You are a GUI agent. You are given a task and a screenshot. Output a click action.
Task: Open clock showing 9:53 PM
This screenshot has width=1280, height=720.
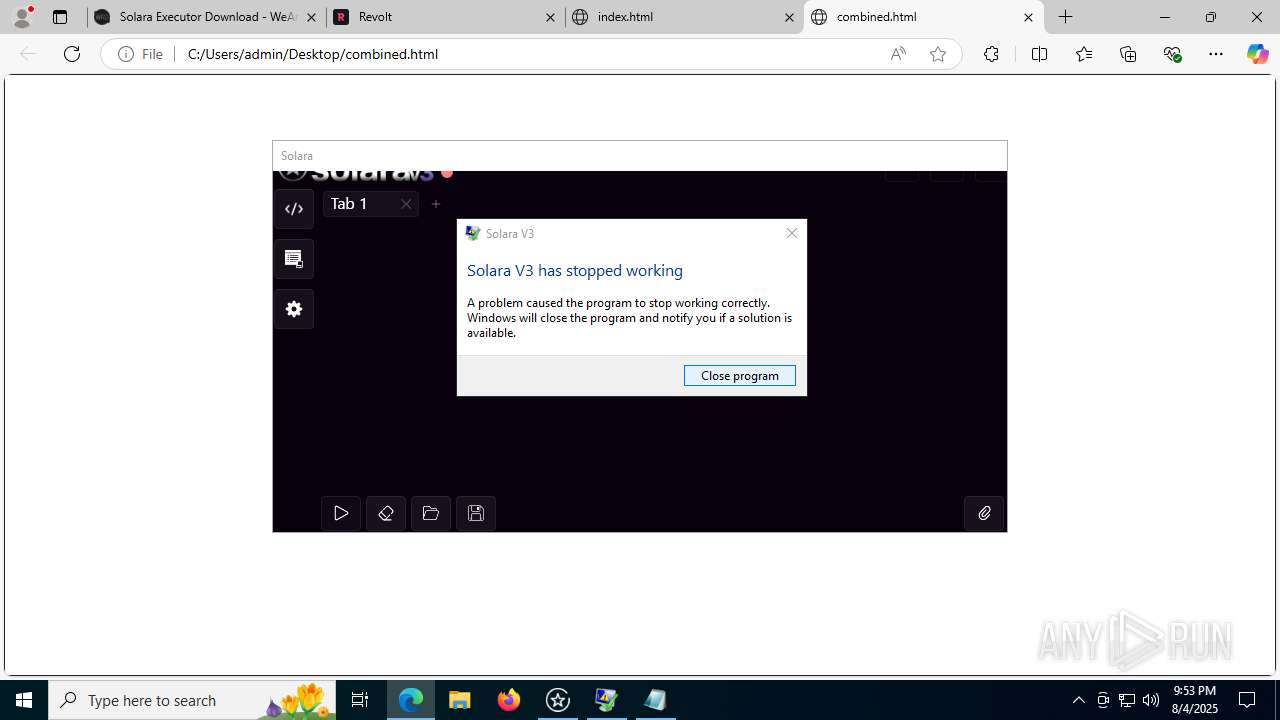click(x=1194, y=700)
